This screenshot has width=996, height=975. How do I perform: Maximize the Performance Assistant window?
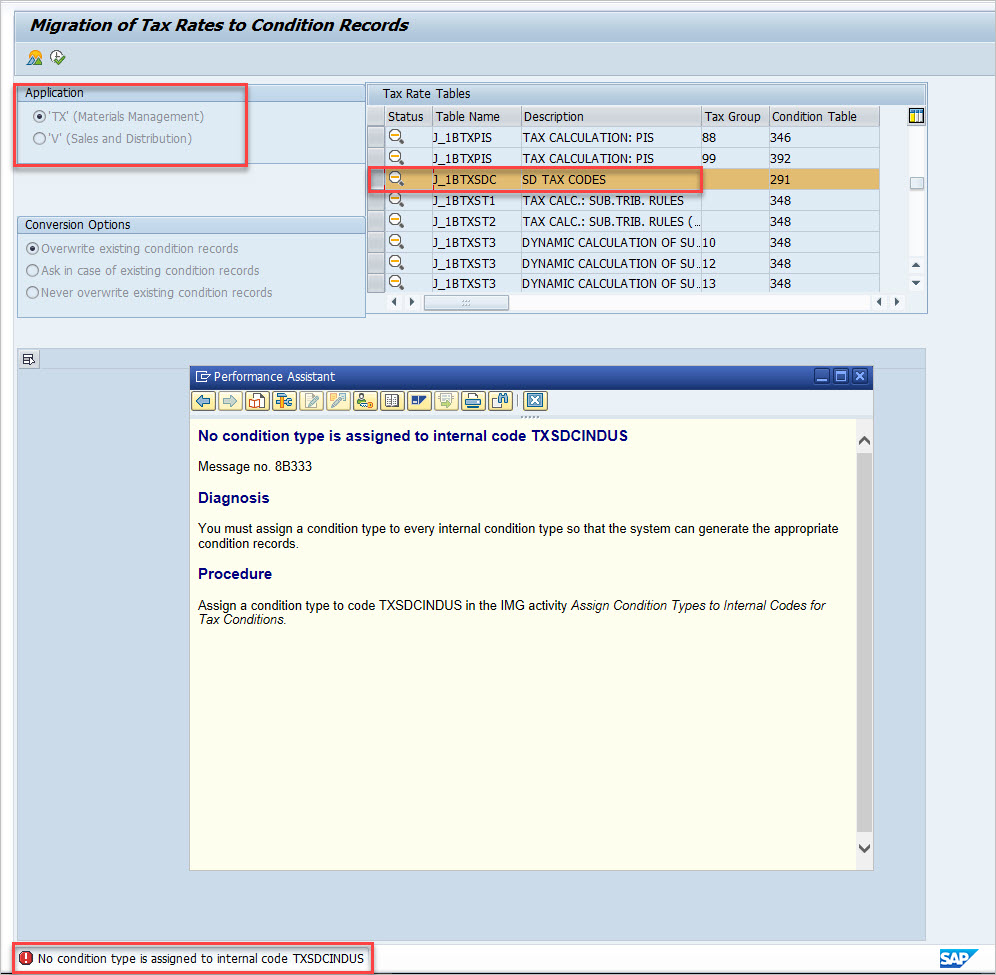pyautogui.click(x=840, y=376)
